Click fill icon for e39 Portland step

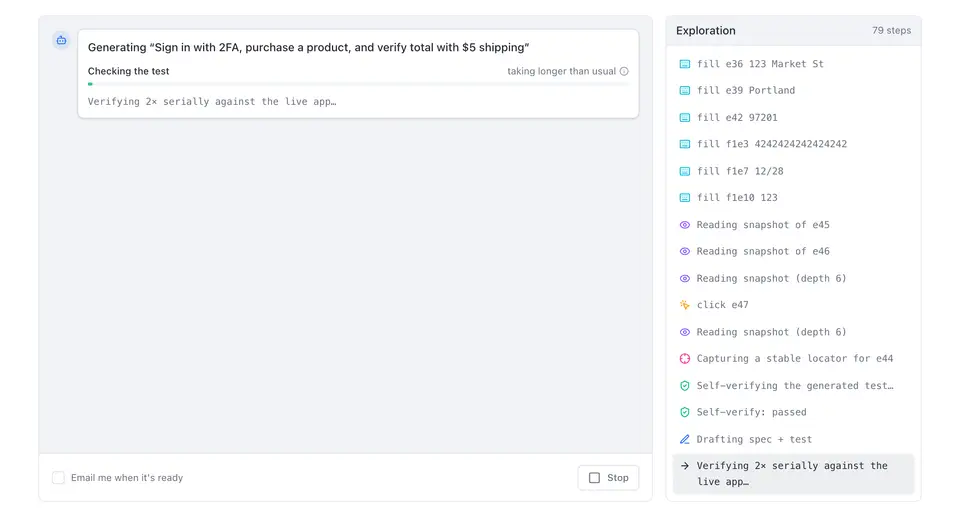684,91
